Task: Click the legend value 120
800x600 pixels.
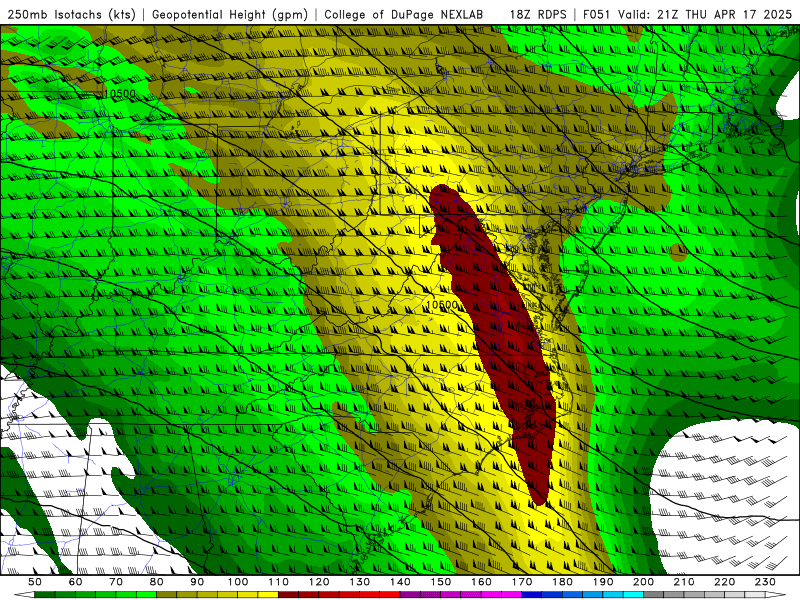Action: [x=319, y=582]
